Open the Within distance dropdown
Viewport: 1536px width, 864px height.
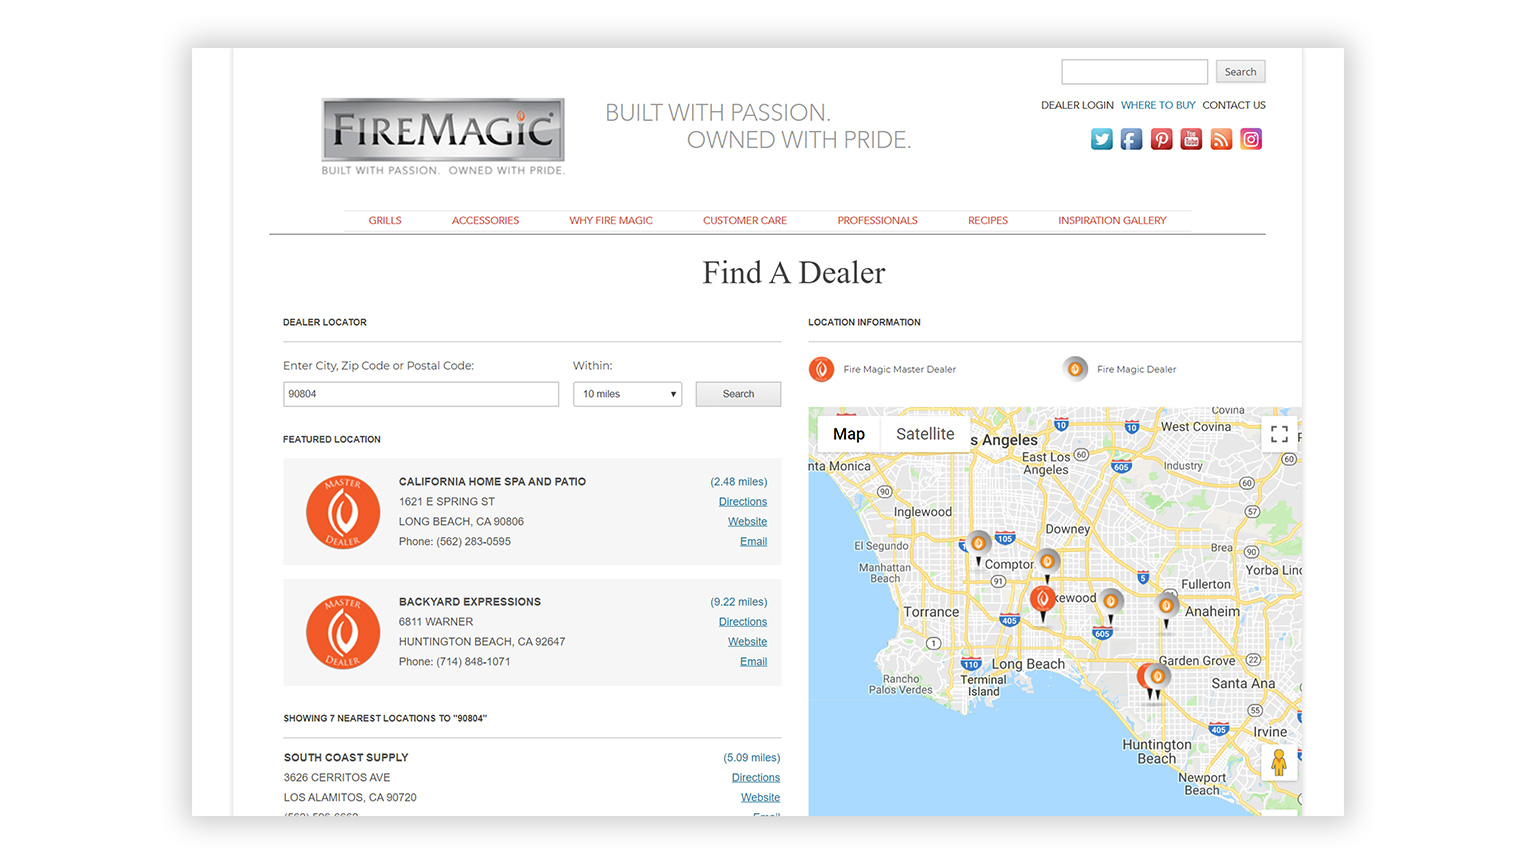click(x=627, y=394)
